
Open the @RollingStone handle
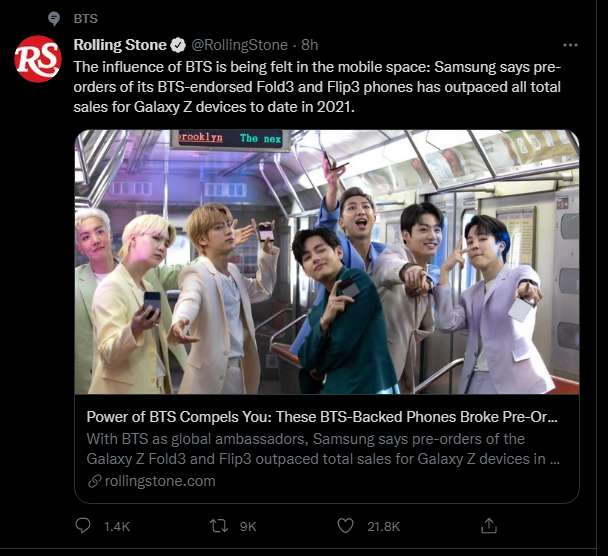[239, 45]
